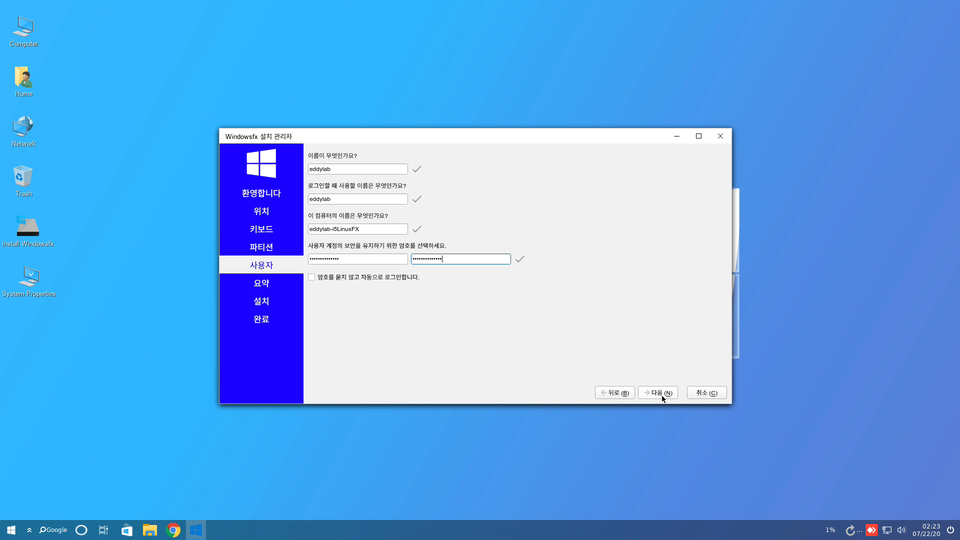The height and width of the screenshot is (540, 960).
Task: Select the 요약 step in sidebar
Action: (x=261, y=283)
